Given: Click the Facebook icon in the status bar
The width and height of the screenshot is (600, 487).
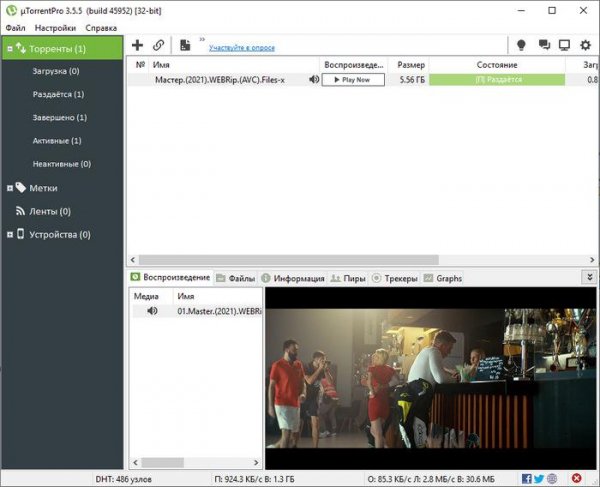Looking at the screenshot, I should point(527,479).
